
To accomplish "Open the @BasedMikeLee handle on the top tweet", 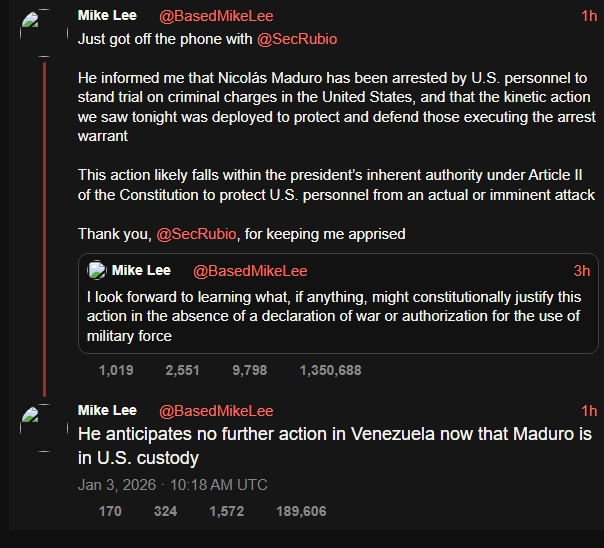I will tap(216, 16).
